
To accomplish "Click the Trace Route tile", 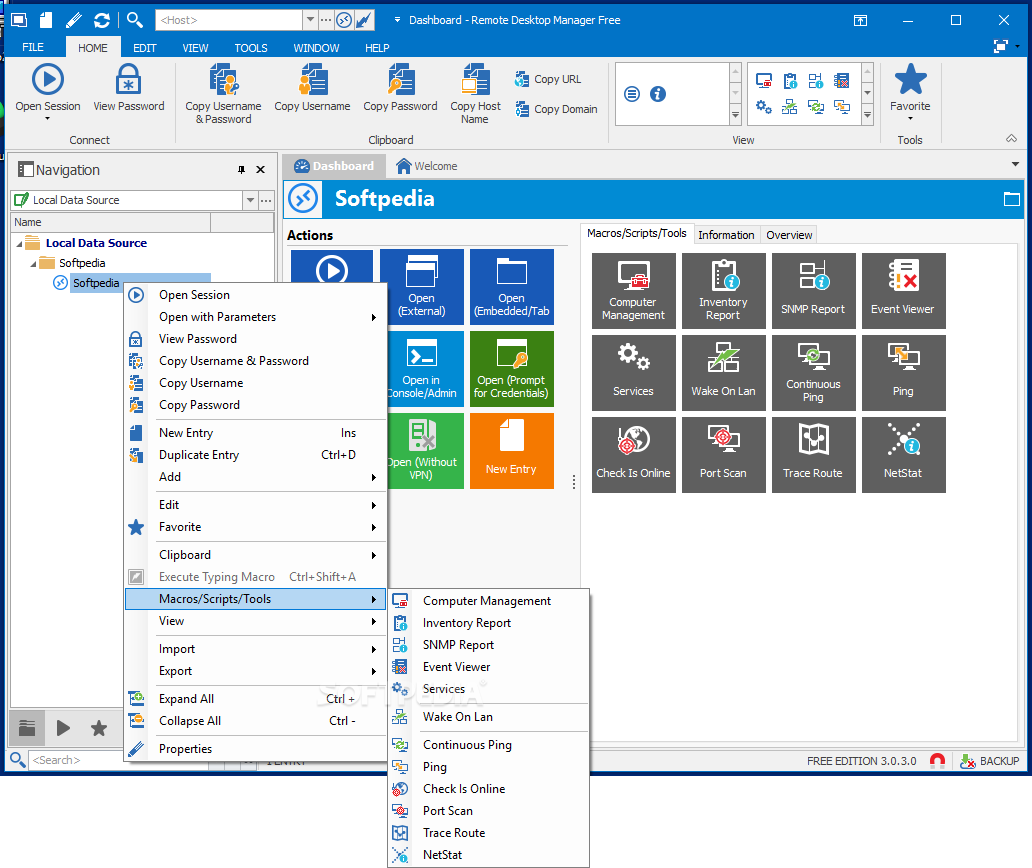I will (813, 455).
